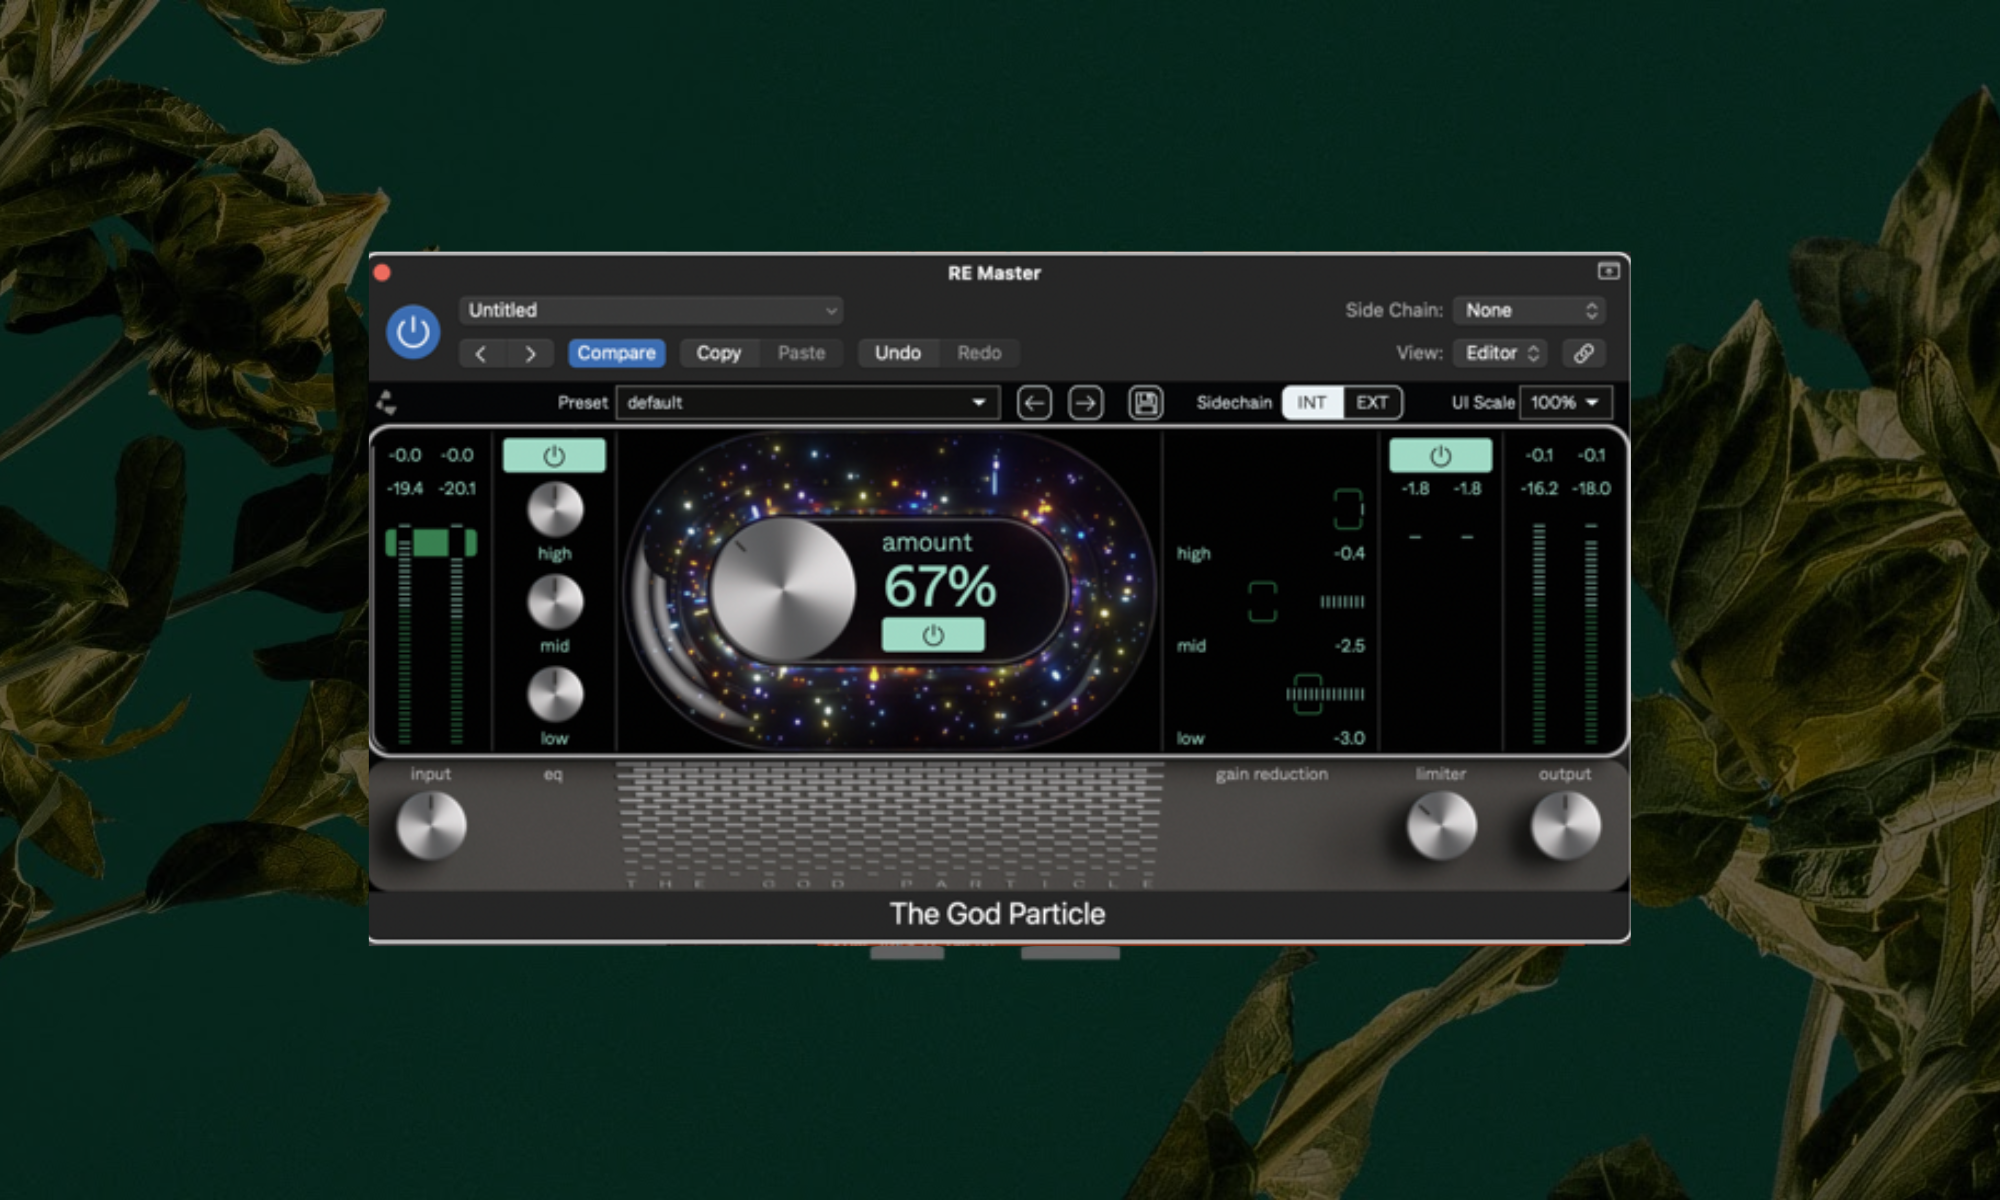This screenshot has width=2000, height=1200.
Task: Toggle the EQ section power button
Action: point(554,456)
